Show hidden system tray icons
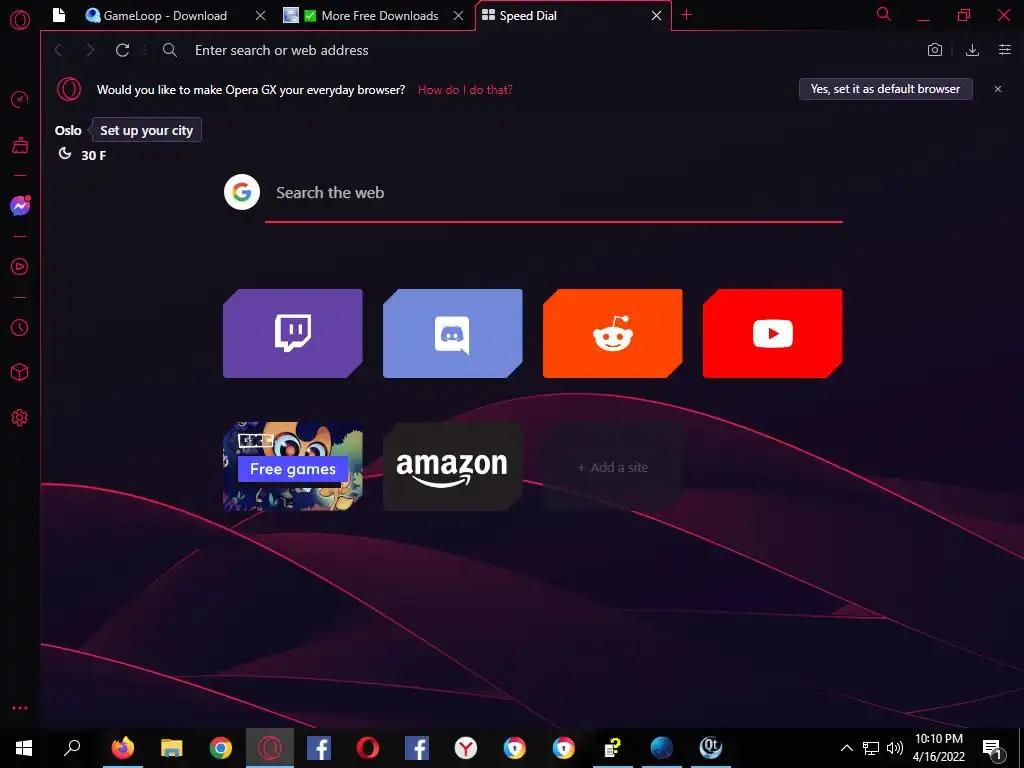The height and width of the screenshot is (768, 1024). pyautogui.click(x=846, y=748)
